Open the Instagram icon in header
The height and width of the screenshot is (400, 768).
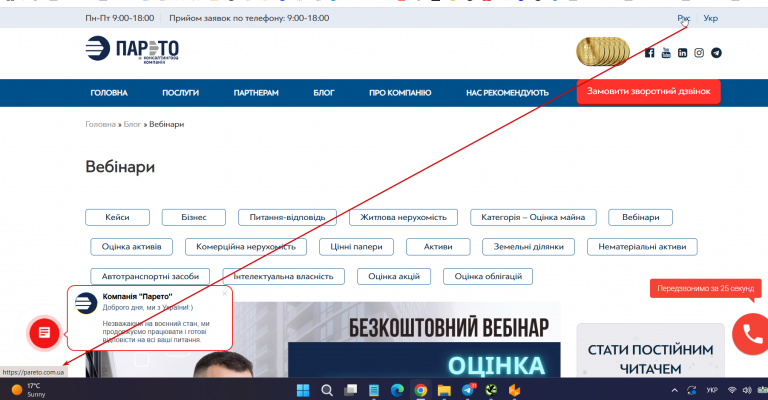pos(699,53)
